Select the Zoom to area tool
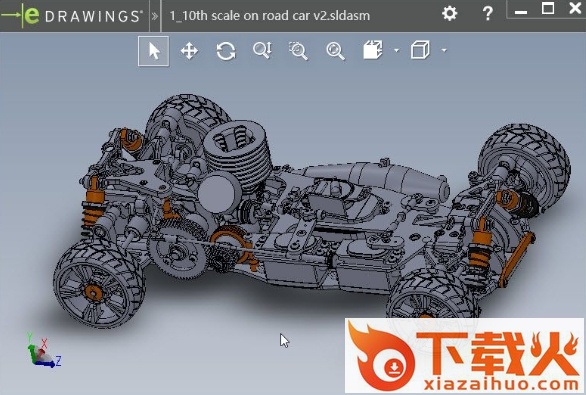The height and width of the screenshot is (395, 586). coord(298,51)
